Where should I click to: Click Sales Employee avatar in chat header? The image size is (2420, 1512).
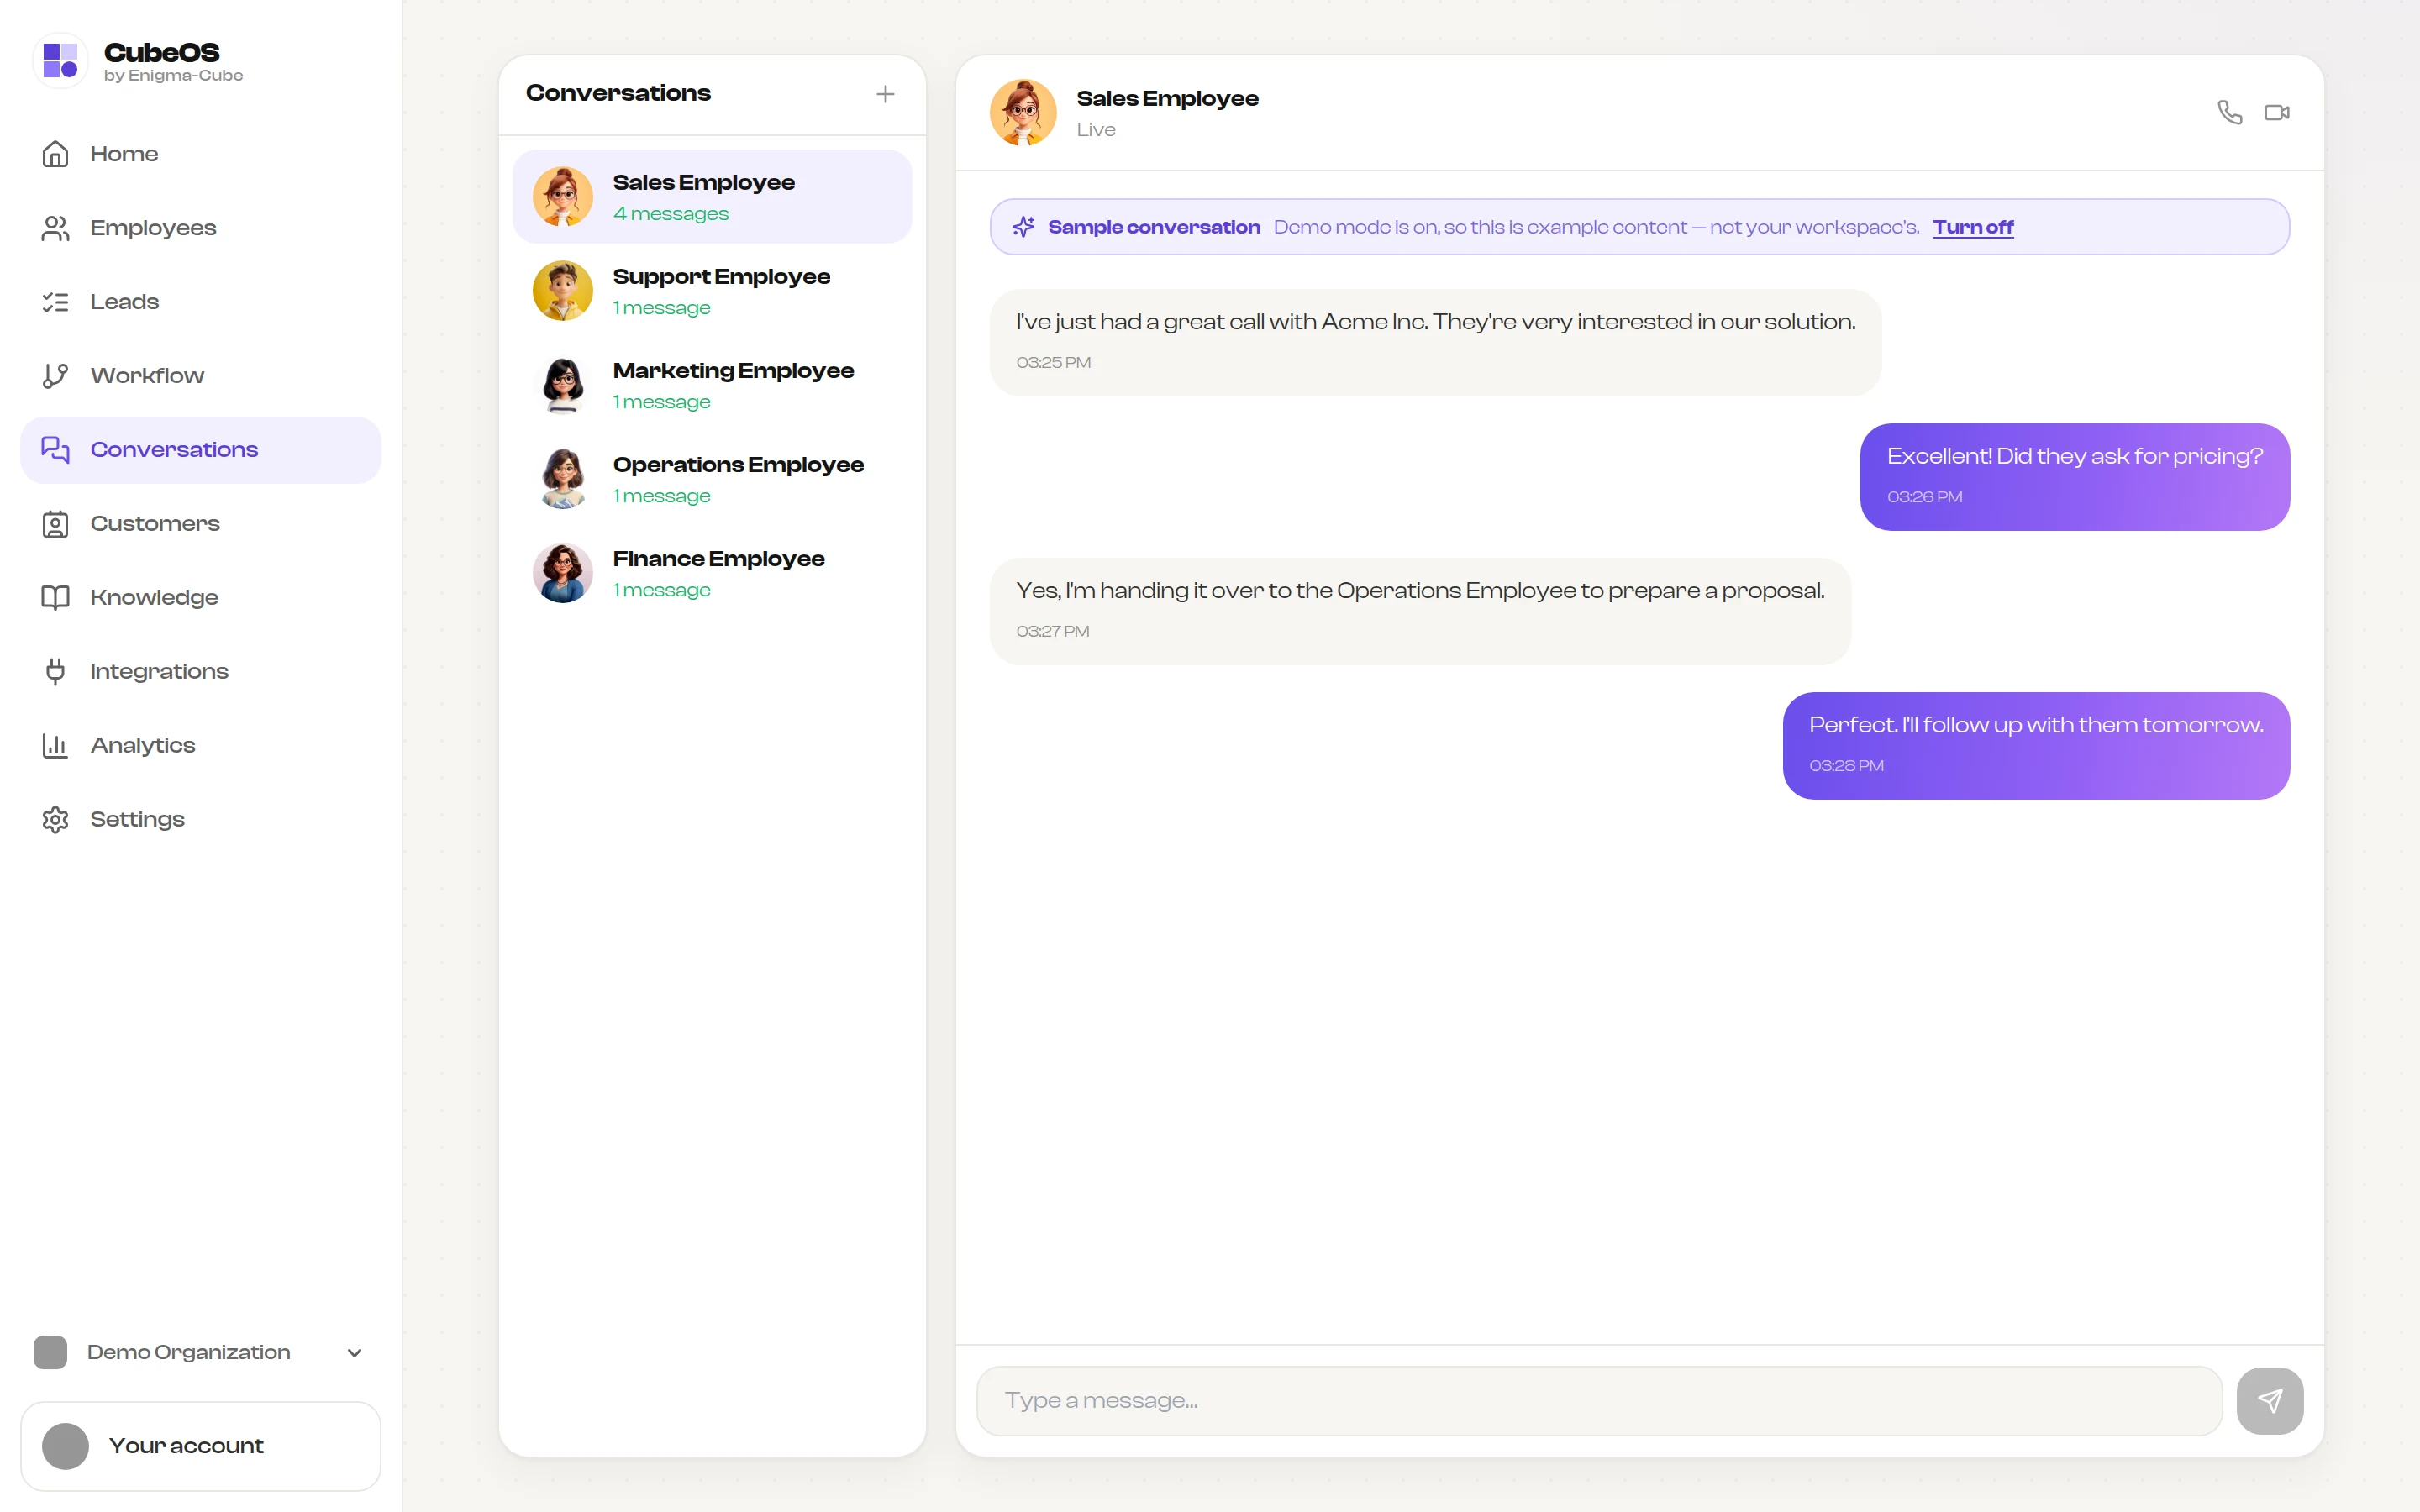pos(1023,113)
